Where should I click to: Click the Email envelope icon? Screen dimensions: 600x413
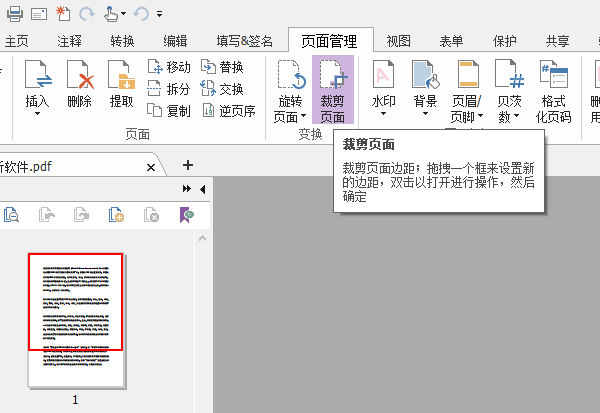point(39,15)
